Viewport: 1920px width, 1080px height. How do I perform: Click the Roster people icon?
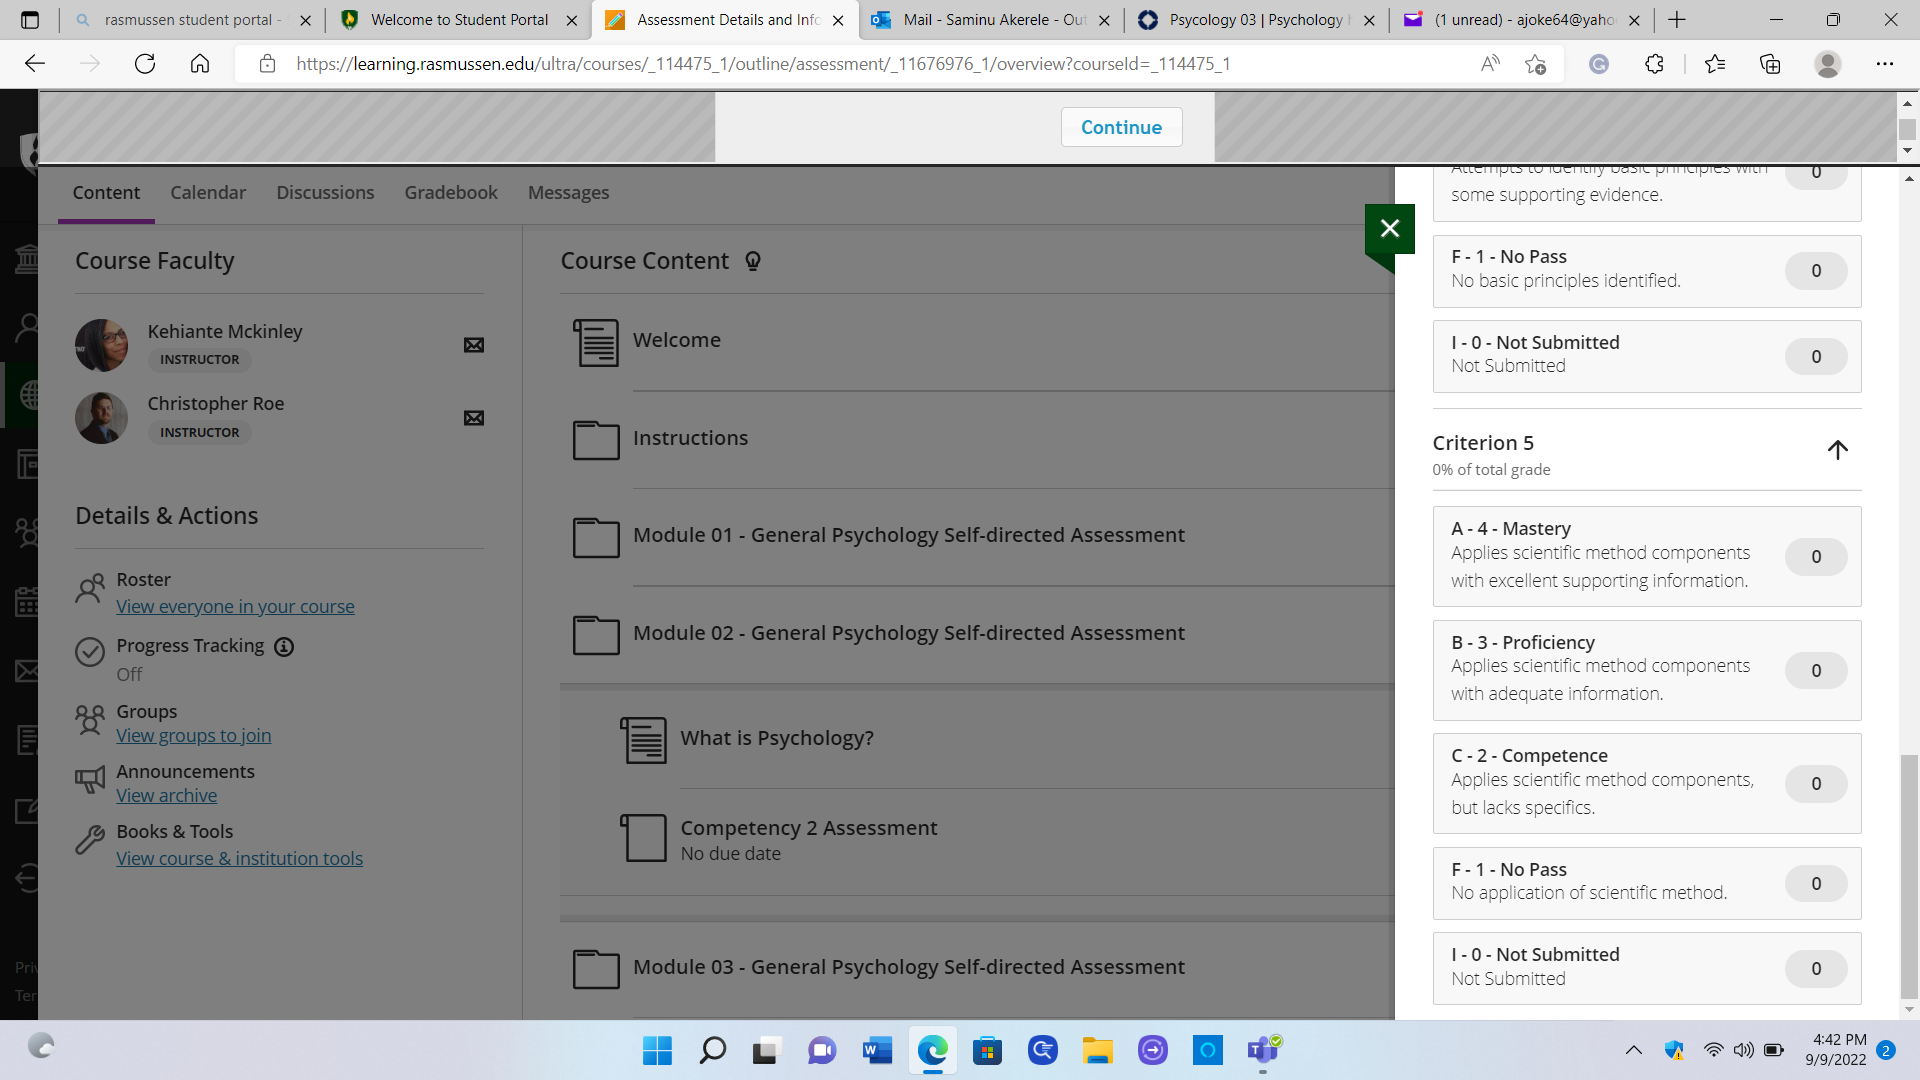(90, 589)
